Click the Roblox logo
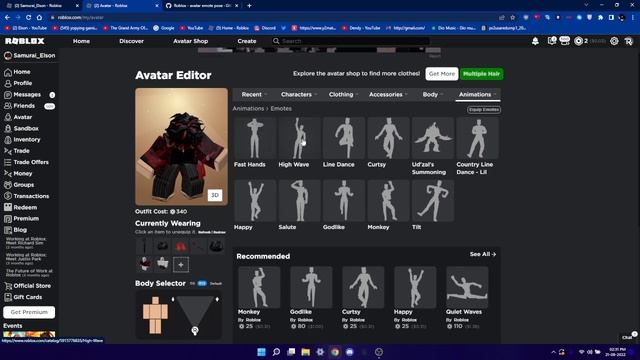The width and height of the screenshot is (640, 360). tap(24, 41)
